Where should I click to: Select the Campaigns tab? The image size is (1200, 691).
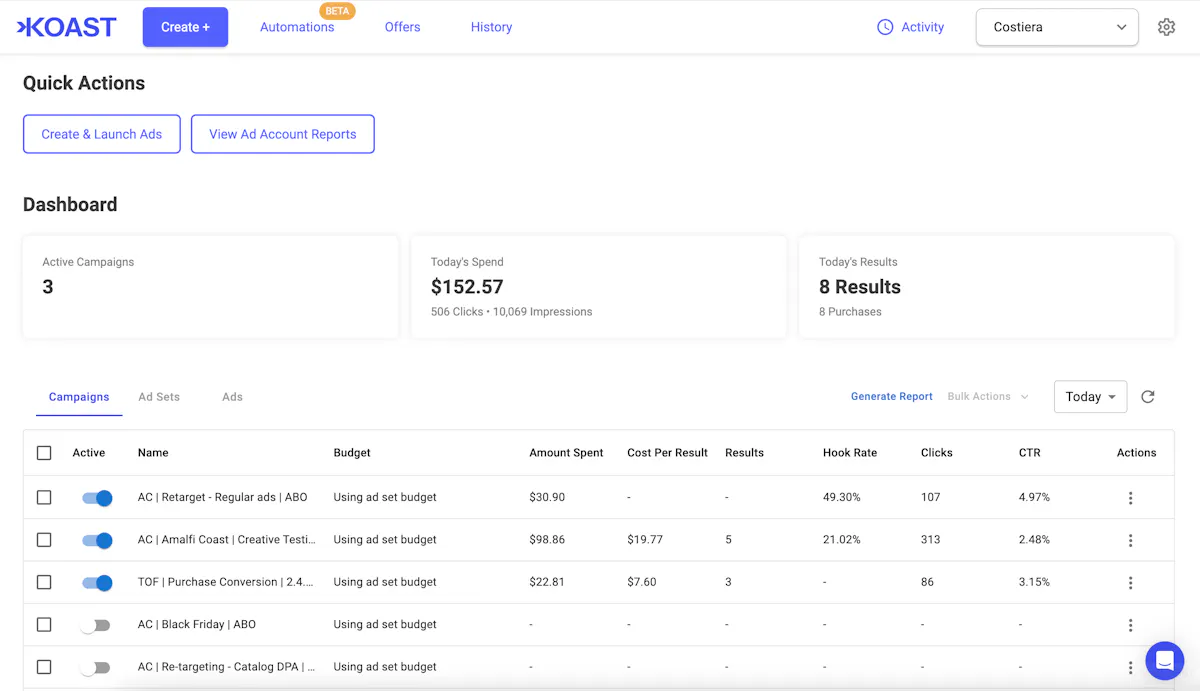pyautogui.click(x=79, y=397)
